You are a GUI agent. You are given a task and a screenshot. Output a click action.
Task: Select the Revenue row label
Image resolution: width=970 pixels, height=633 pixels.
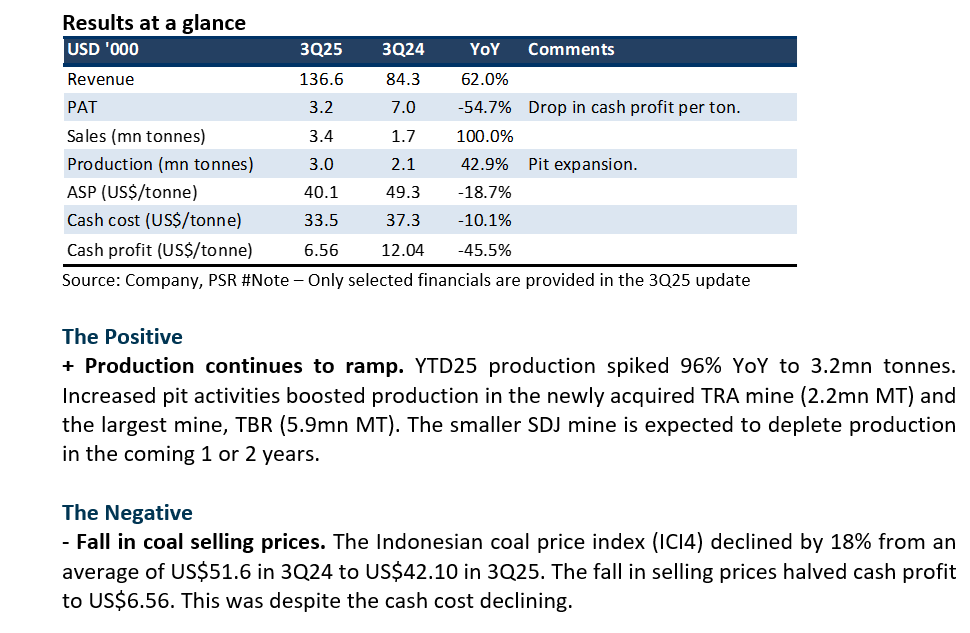click(100, 79)
